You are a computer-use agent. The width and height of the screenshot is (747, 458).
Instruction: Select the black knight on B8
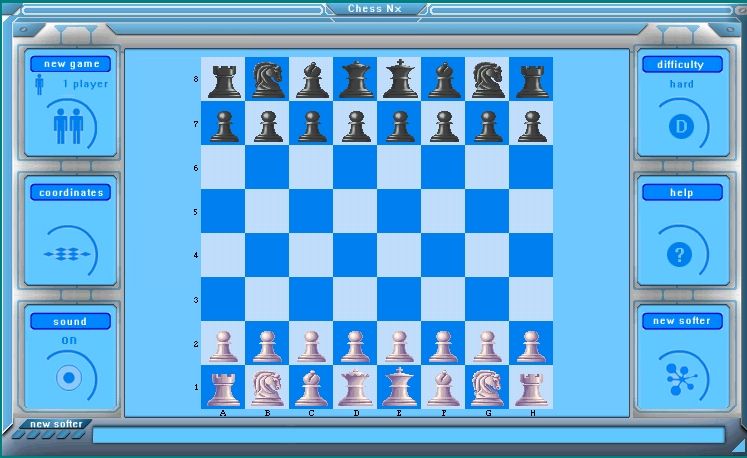[x=267, y=79]
